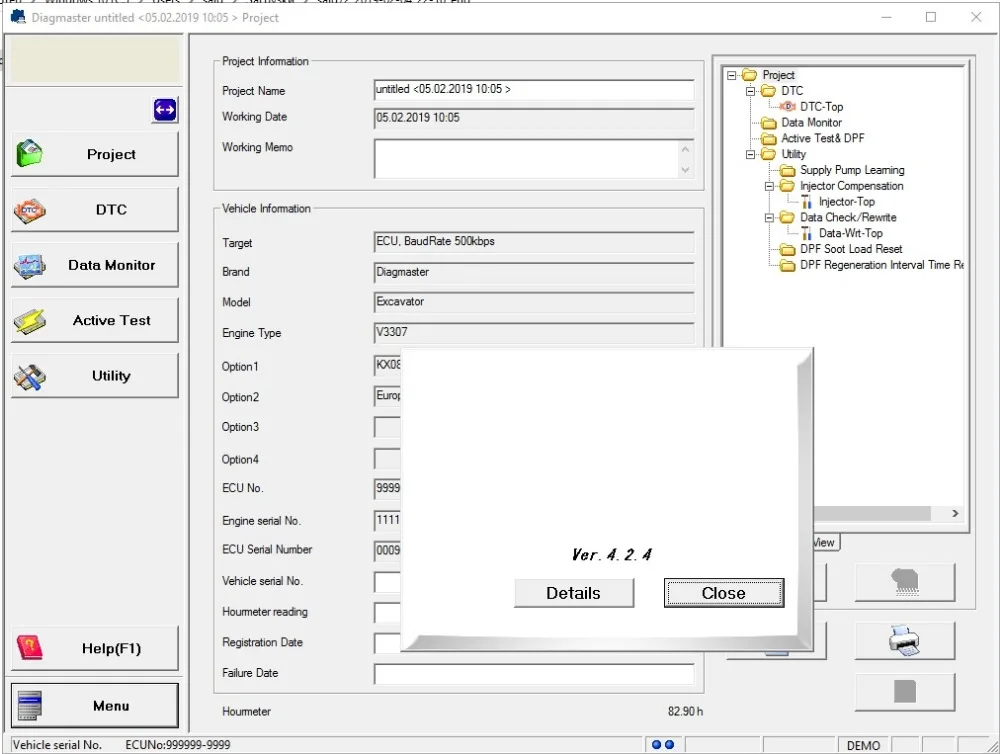Click the grayed ECU chip icon button
Screen dimensions: 1000x754
point(904,582)
